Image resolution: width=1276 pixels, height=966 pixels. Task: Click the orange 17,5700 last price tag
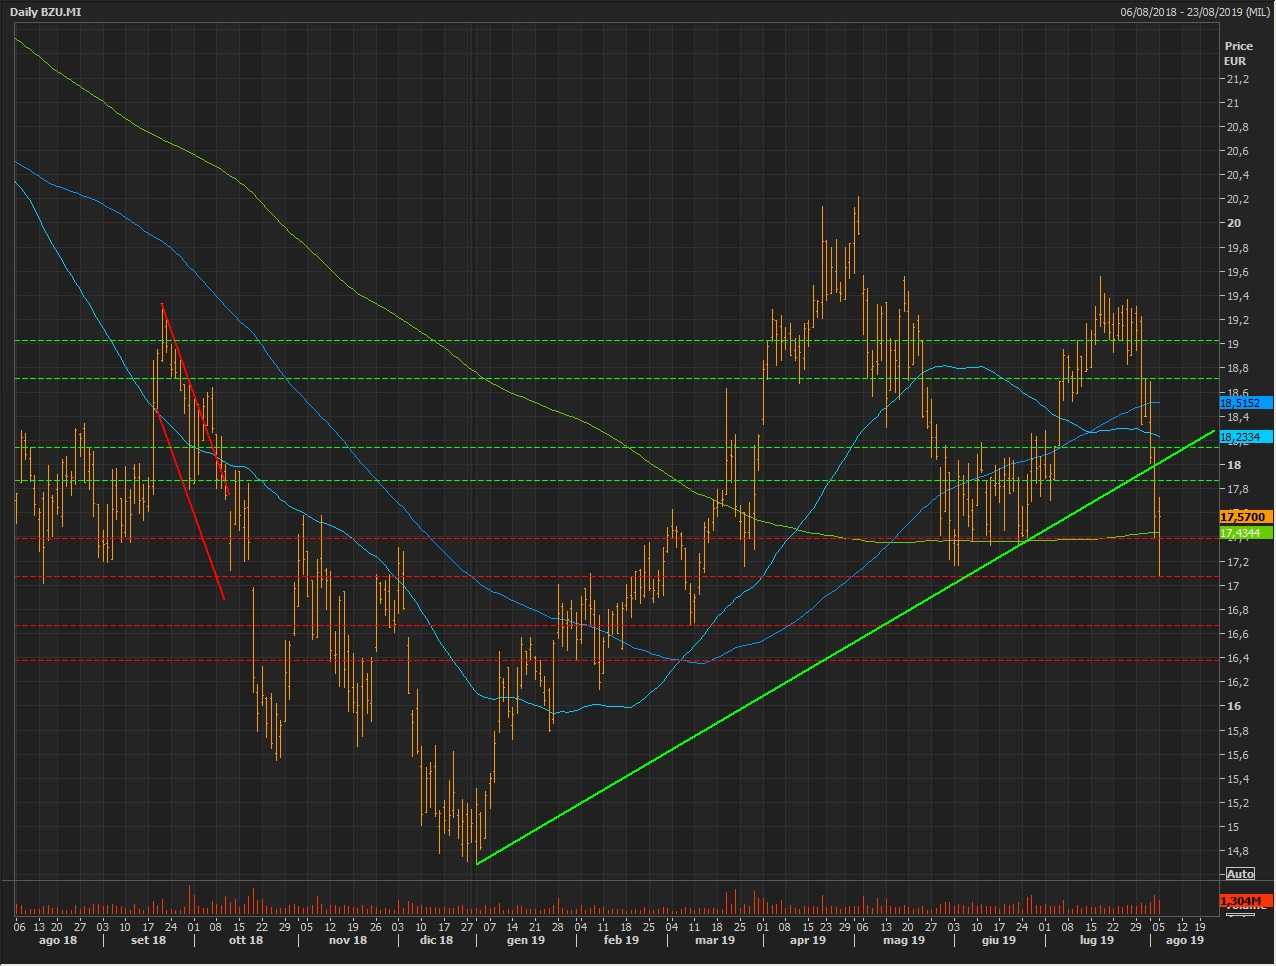1245,517
